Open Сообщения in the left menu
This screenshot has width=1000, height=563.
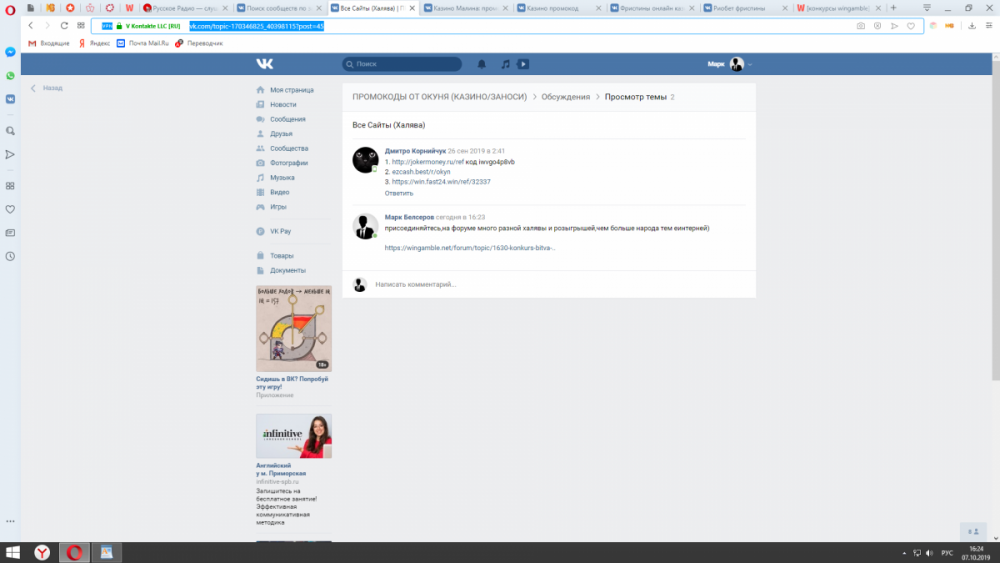pos(287,119)
